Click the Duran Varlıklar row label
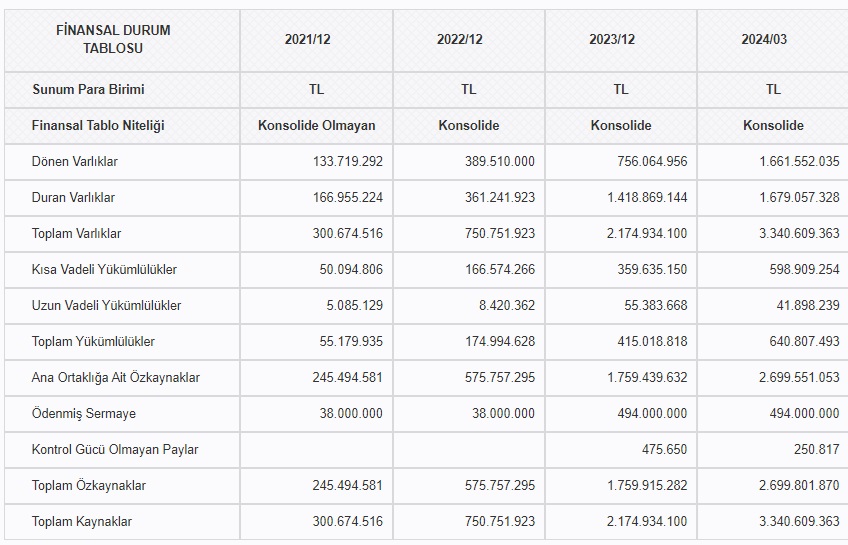848x545 pixels. (x=73, y=197)
